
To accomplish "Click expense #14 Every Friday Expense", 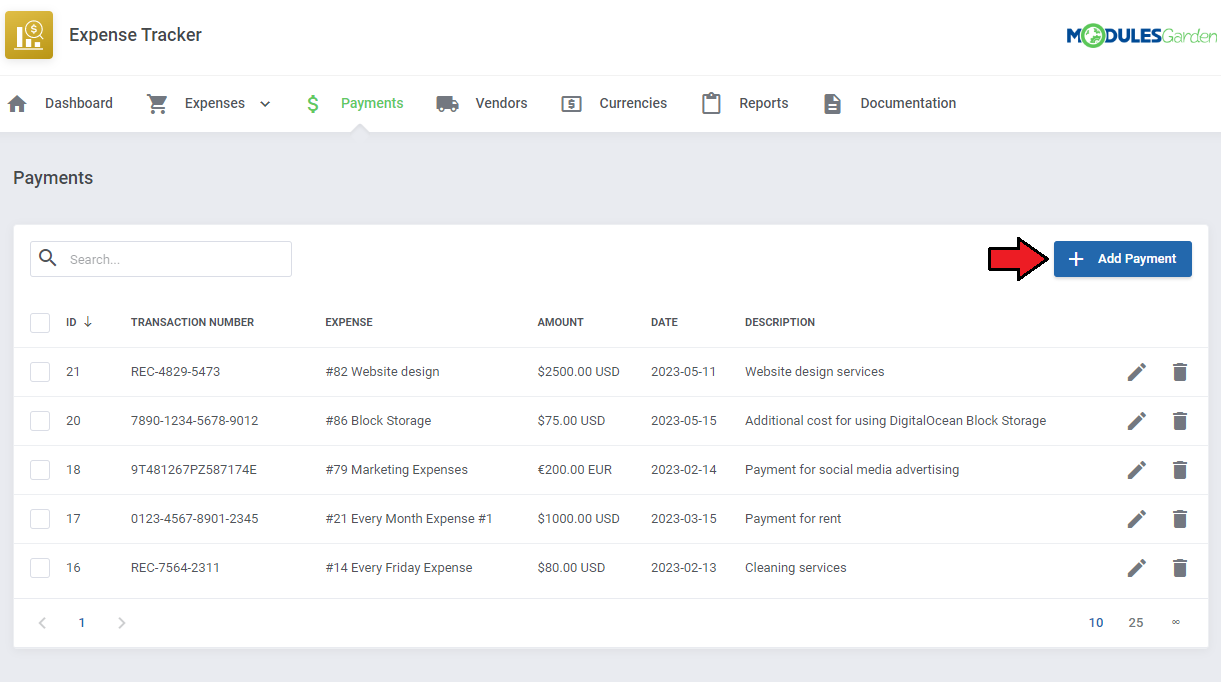I will pyautogui.click(x=399, y=568).
